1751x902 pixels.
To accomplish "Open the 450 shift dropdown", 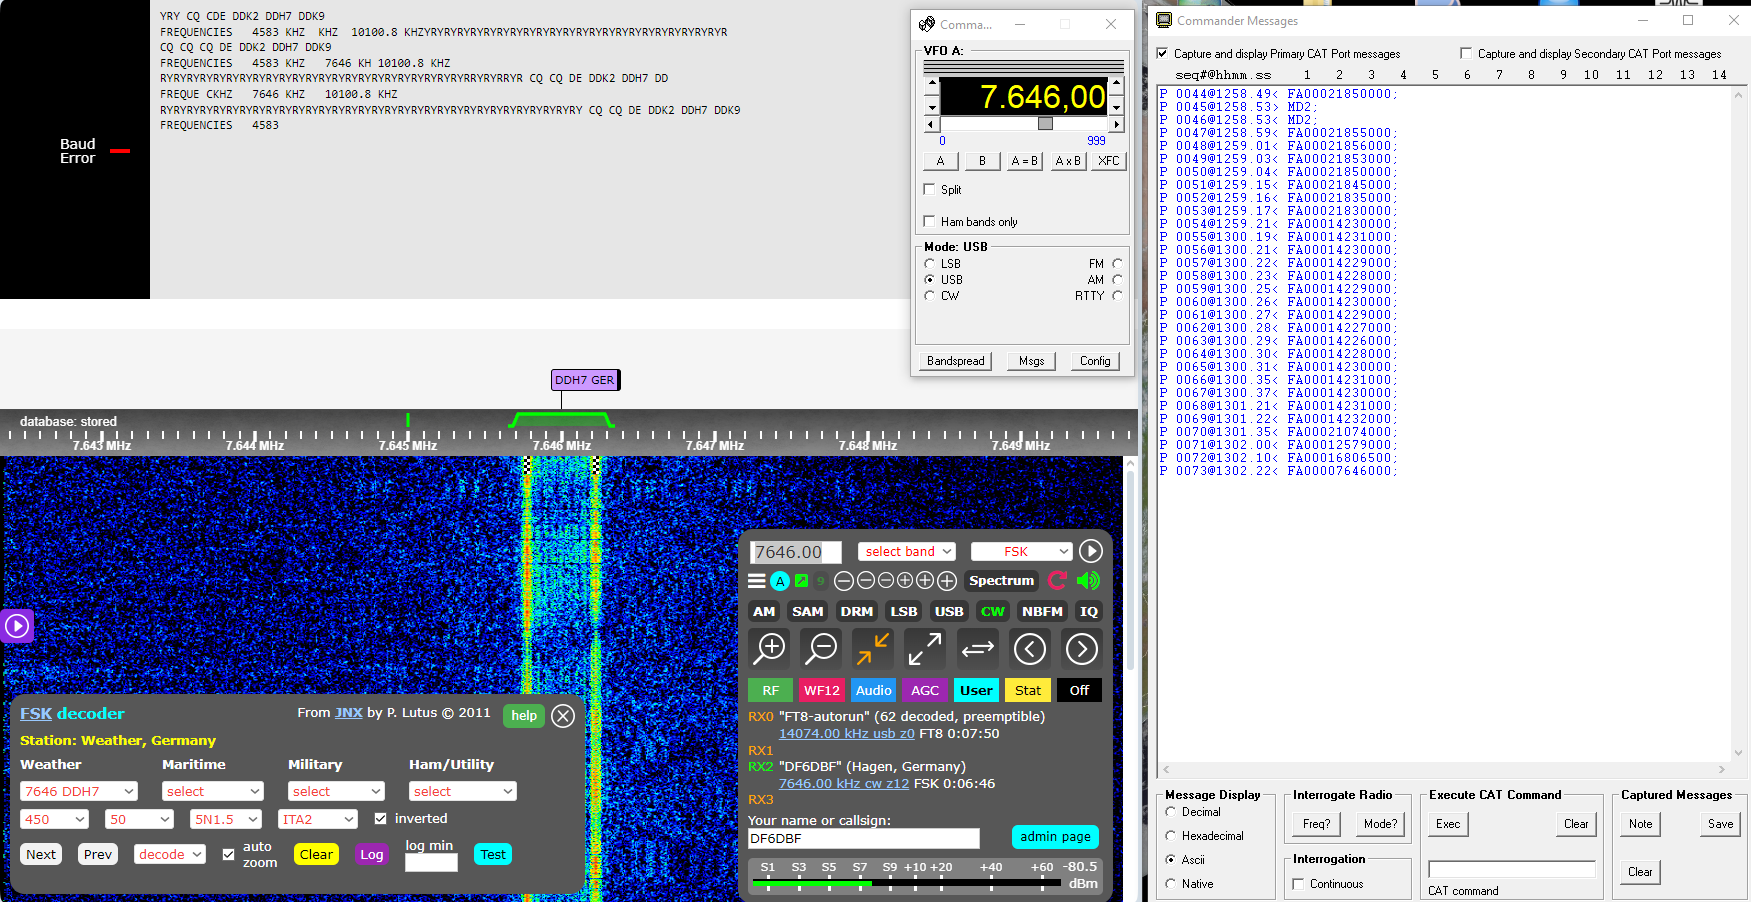I will coord(54,819).
